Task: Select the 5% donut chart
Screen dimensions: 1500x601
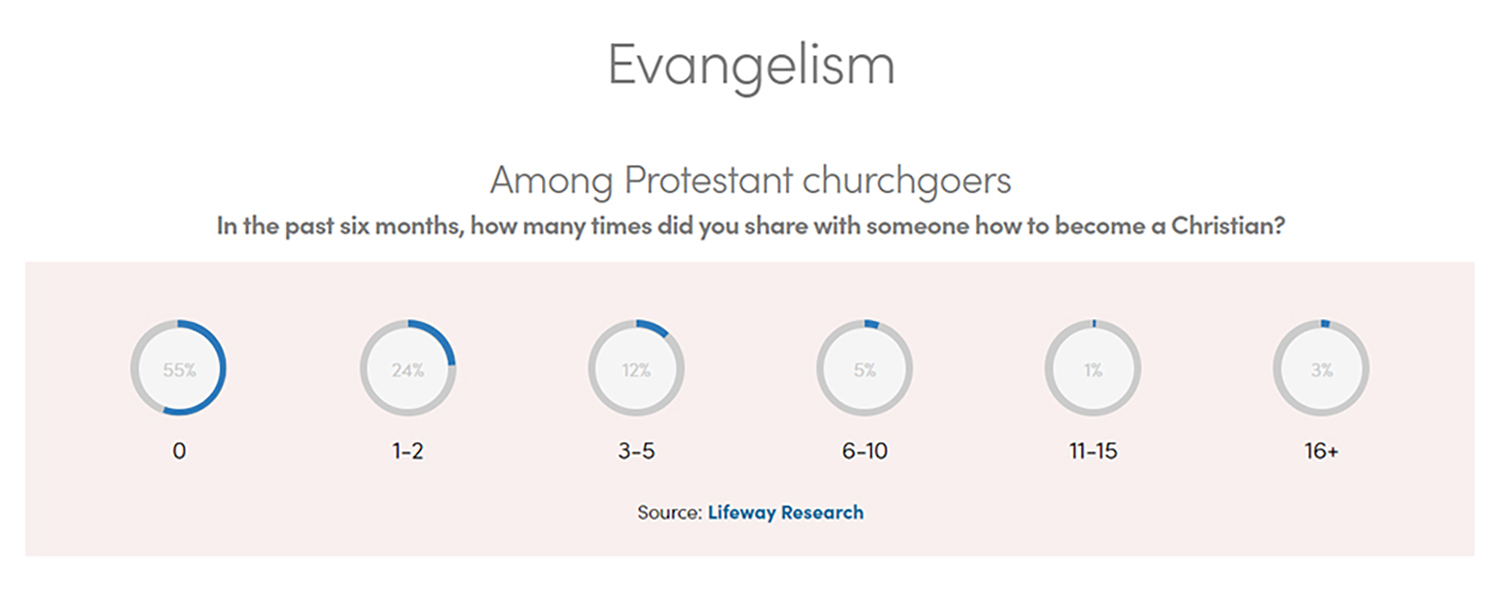Action: (x=865, y=368)
